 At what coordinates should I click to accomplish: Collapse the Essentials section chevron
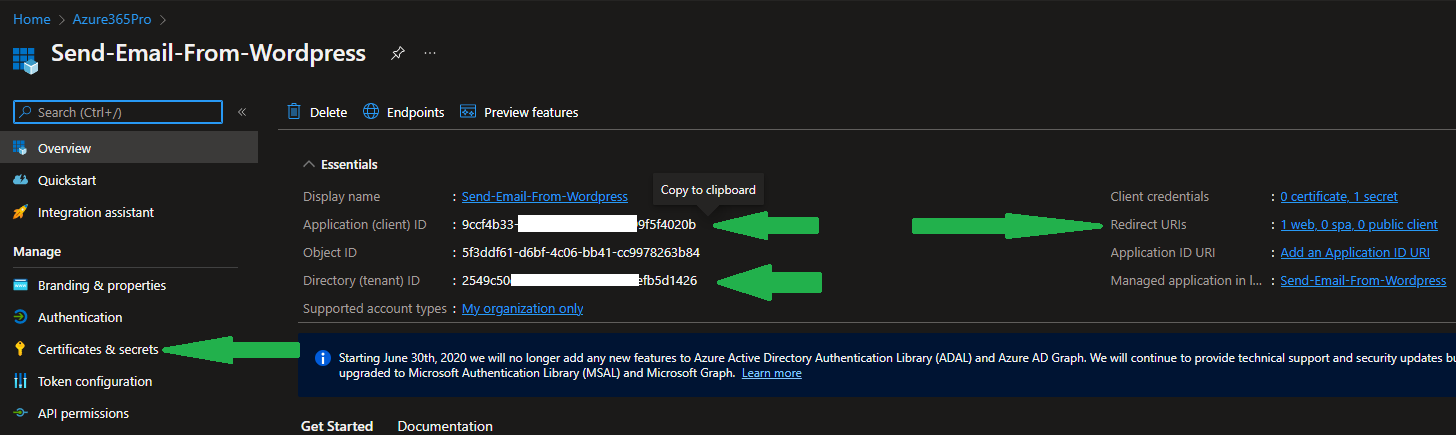tap(309, 165)
